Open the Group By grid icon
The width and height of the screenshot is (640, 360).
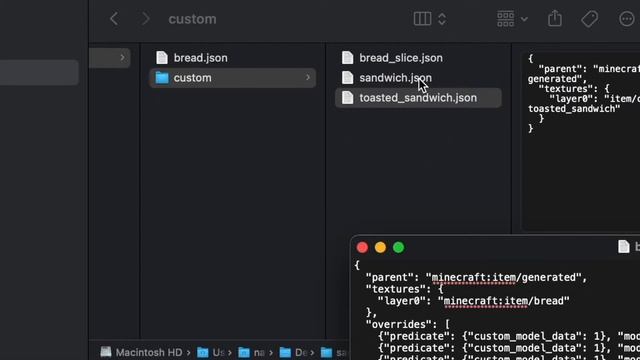(505, 19)
